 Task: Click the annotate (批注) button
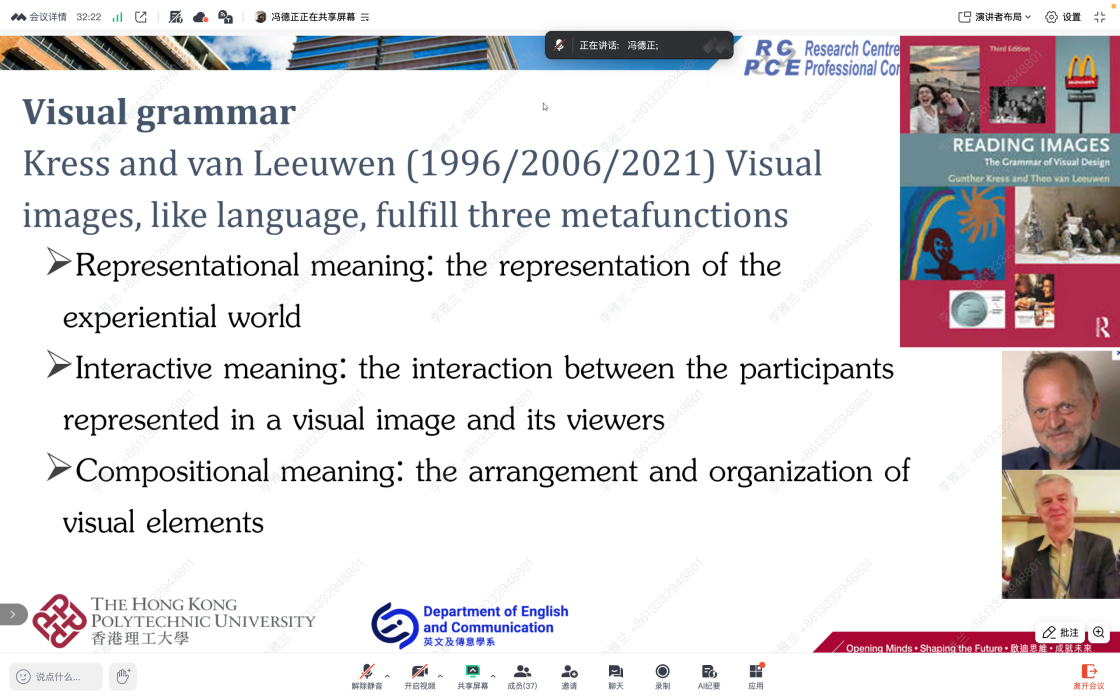[x=1060, y=632]
